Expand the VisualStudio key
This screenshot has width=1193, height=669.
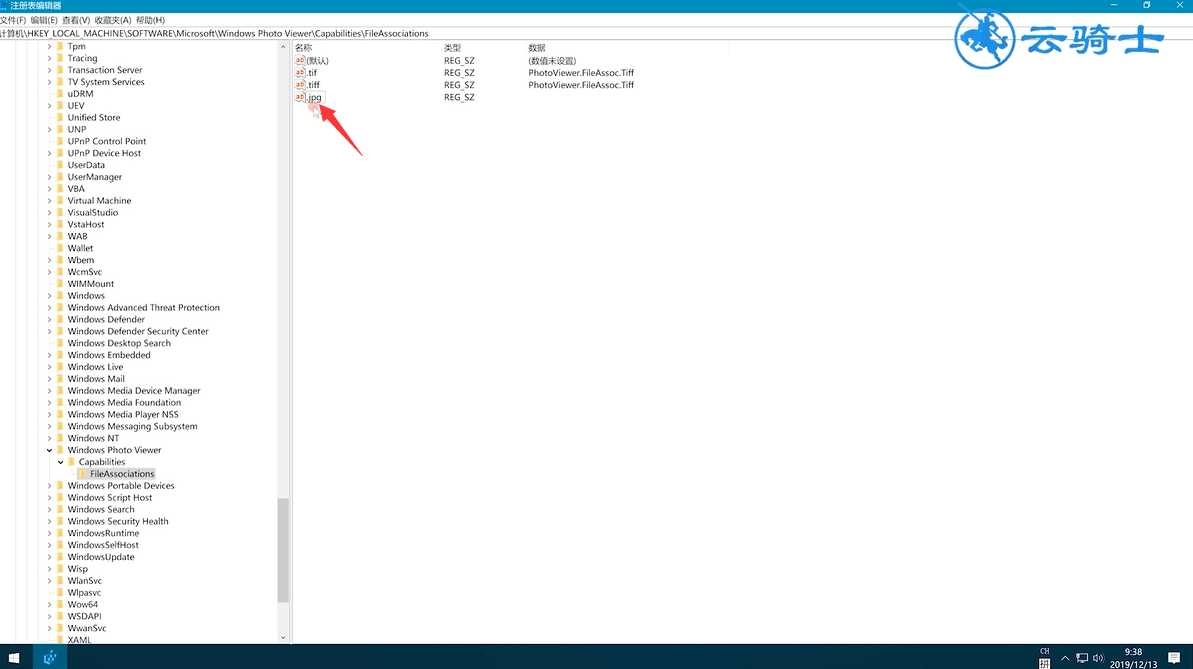49,212
